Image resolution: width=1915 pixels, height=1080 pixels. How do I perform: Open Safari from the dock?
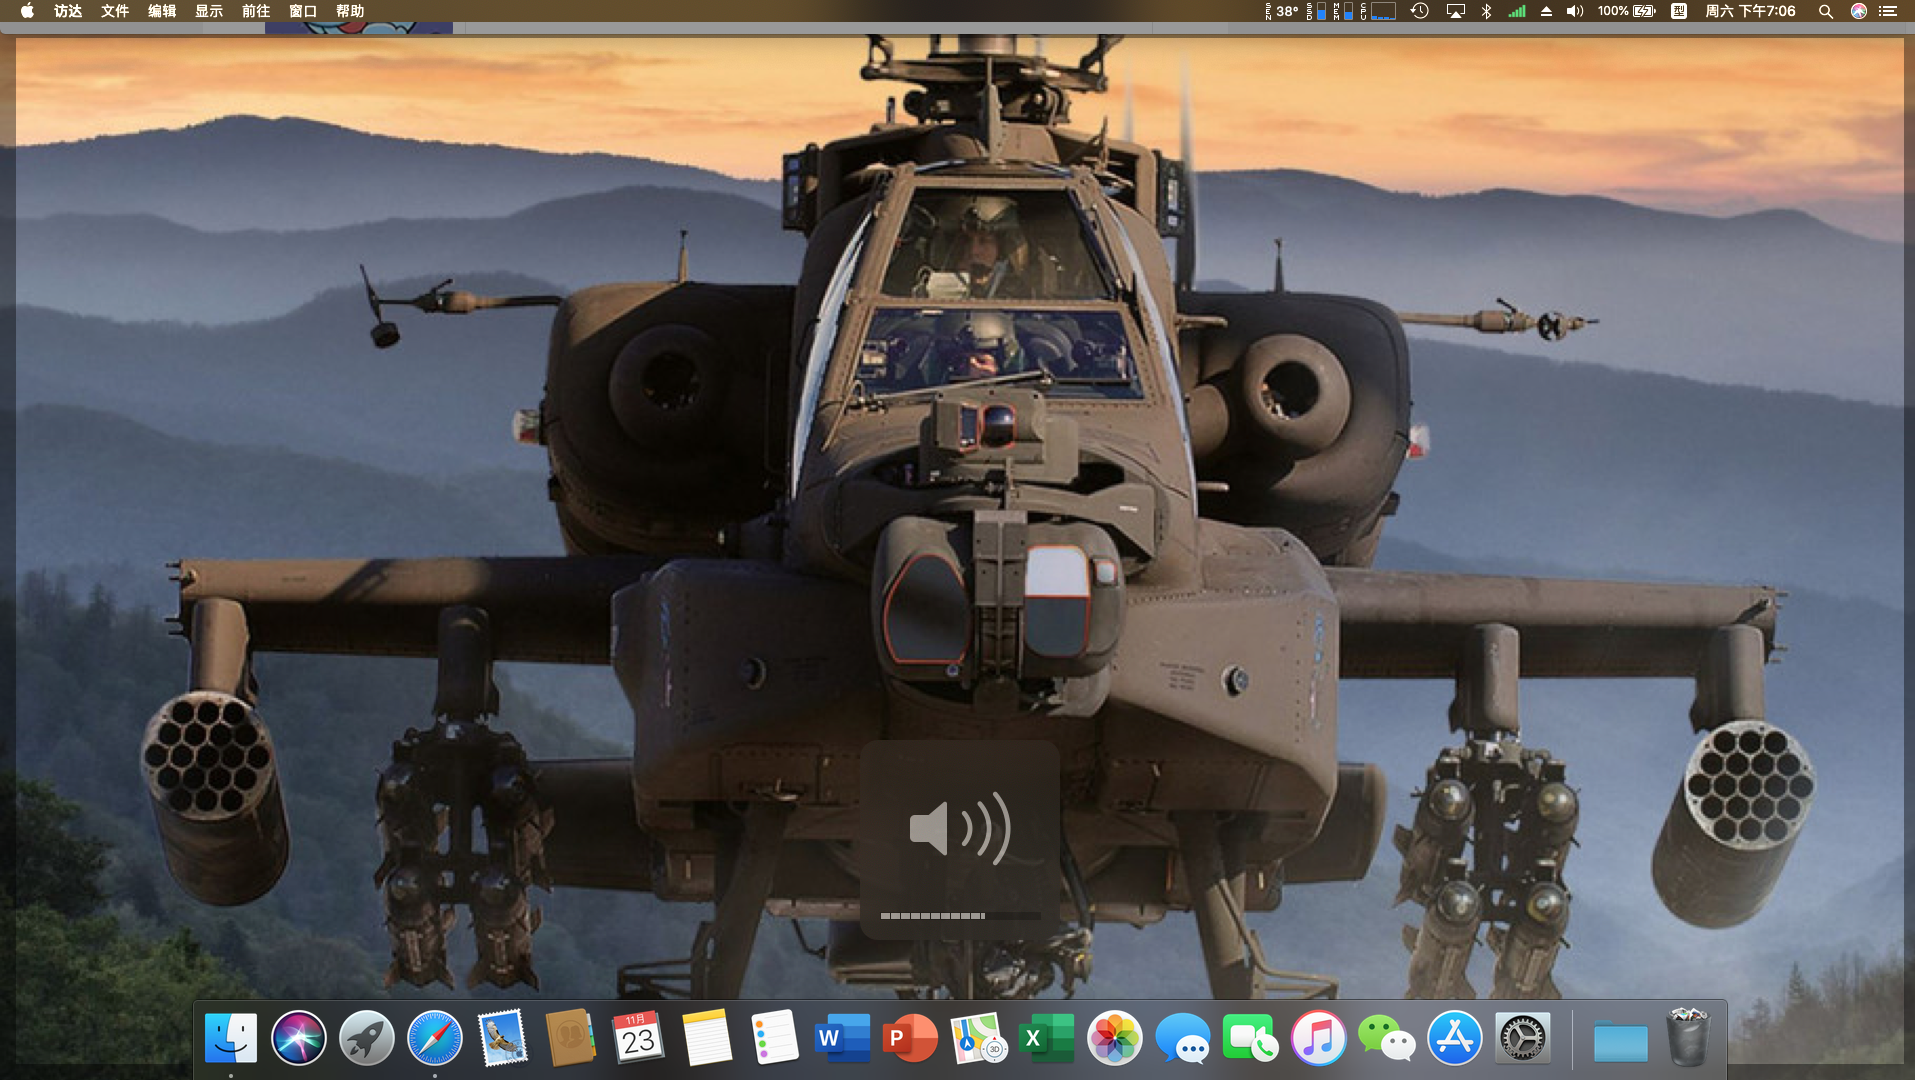(435, 1039)
